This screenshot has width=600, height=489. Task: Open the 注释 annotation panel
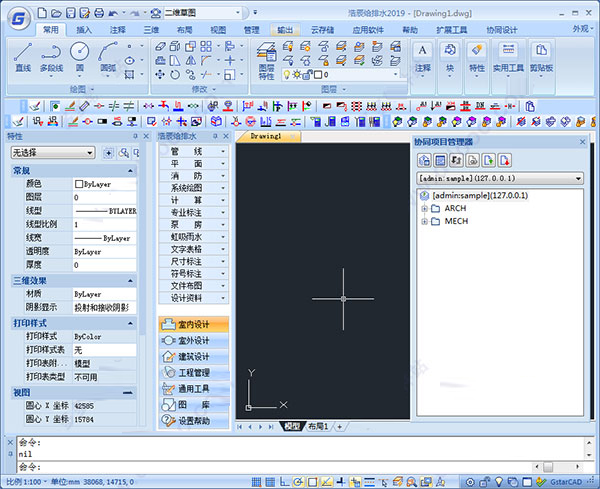422,59
